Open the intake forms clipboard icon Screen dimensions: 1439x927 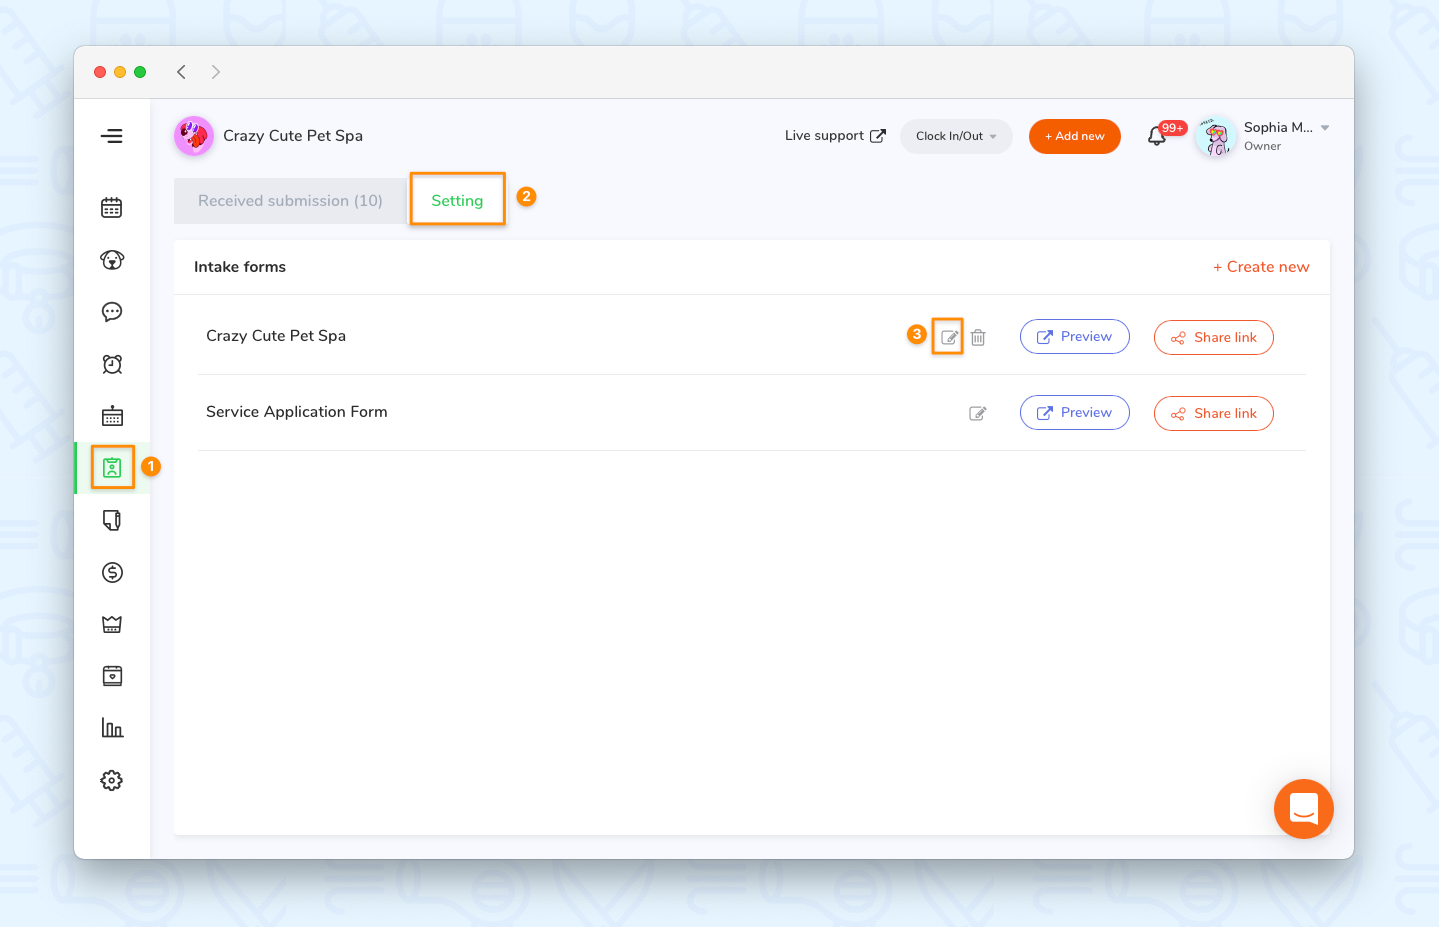pyautogui.click(x=112, y=468)
